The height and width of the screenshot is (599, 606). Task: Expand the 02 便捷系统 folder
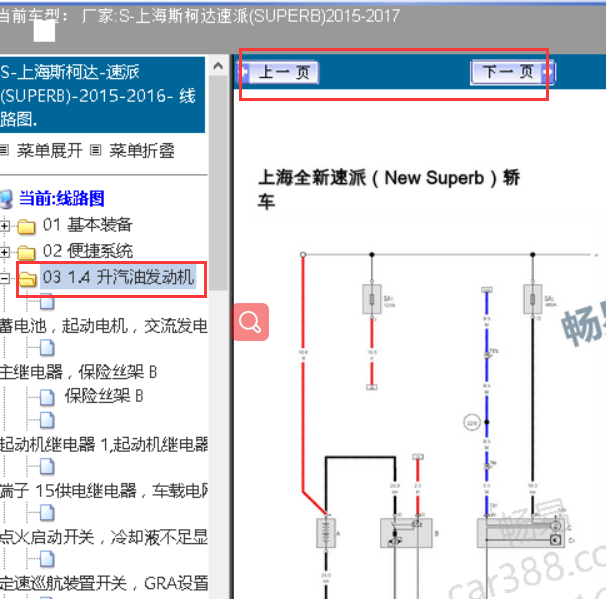point(4,252)
